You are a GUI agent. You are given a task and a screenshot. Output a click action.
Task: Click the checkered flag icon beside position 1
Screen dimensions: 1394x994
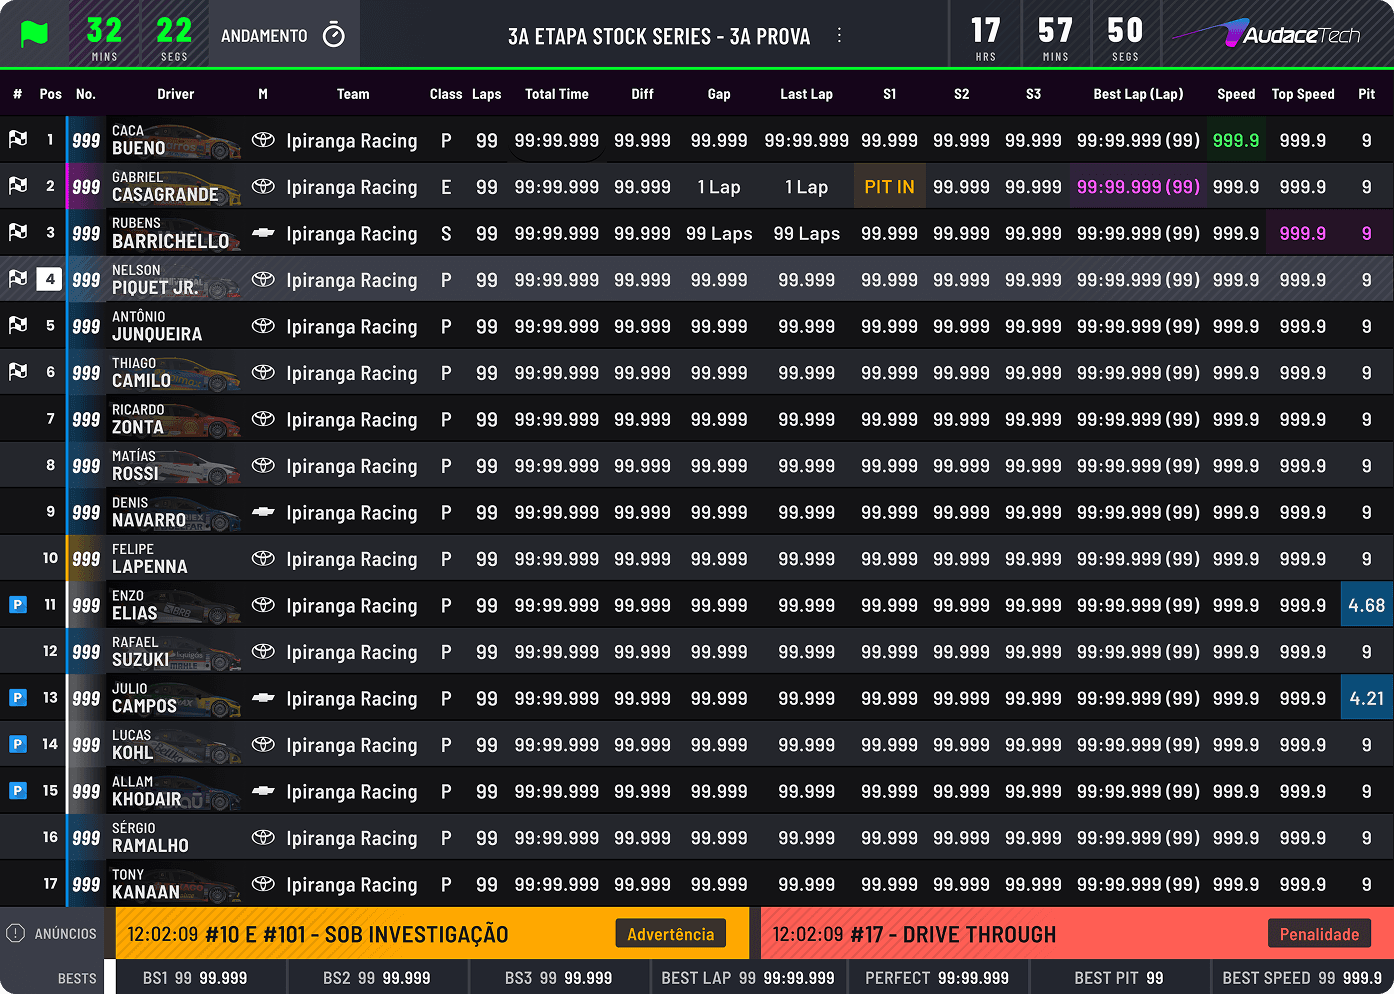(x=17, y=140)
